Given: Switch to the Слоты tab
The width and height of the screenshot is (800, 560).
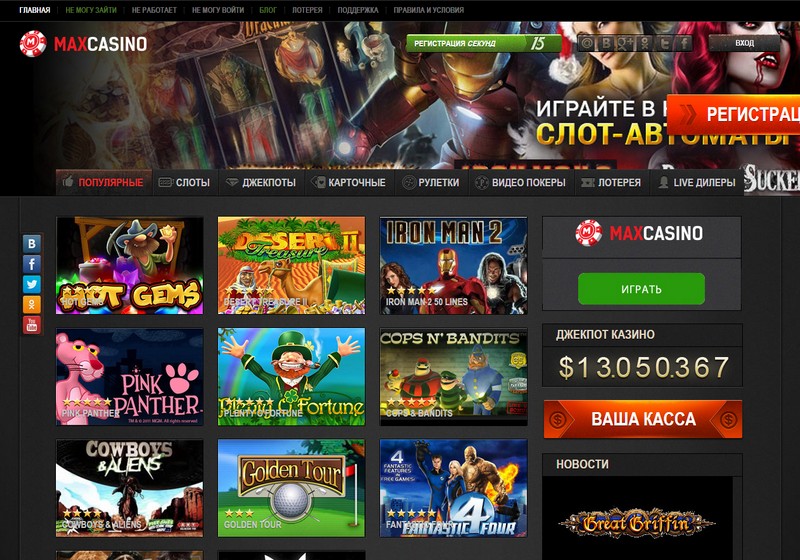Looking at the screenshot, I should 185,183.
